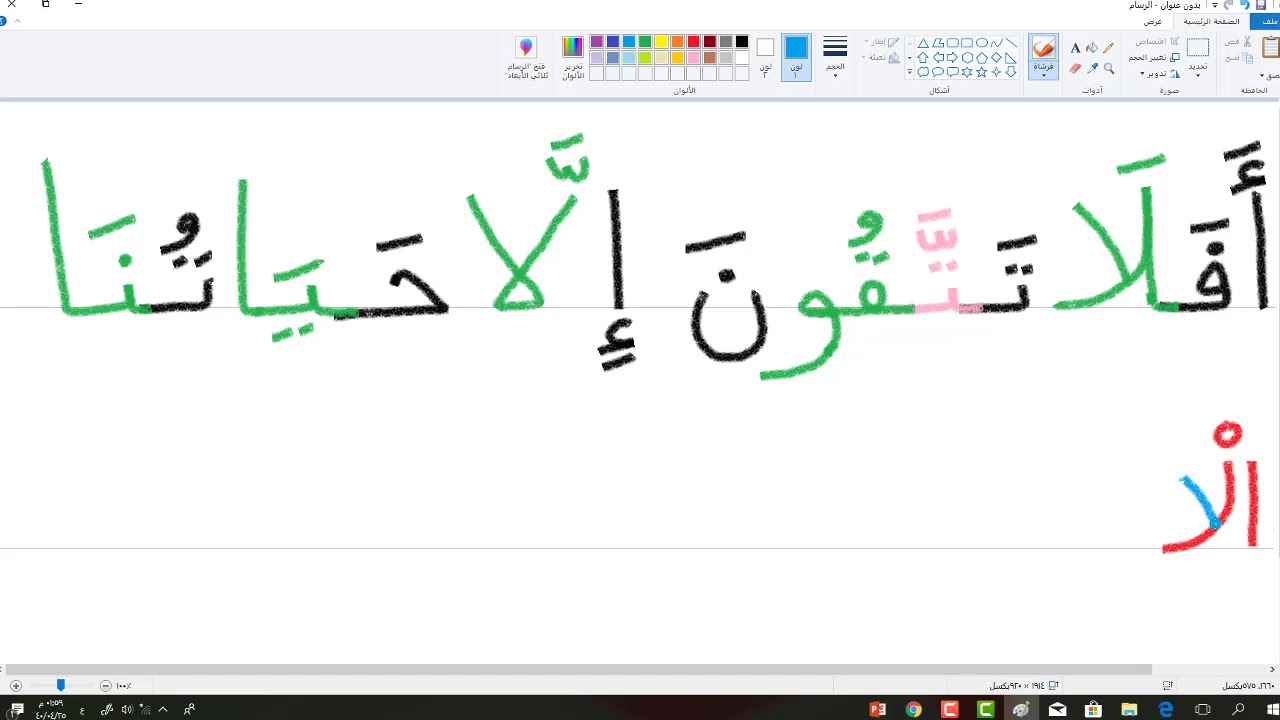The image size is (1280, 720).
Task: Choose the five-point star shape
Action: [x=982, y=72]
